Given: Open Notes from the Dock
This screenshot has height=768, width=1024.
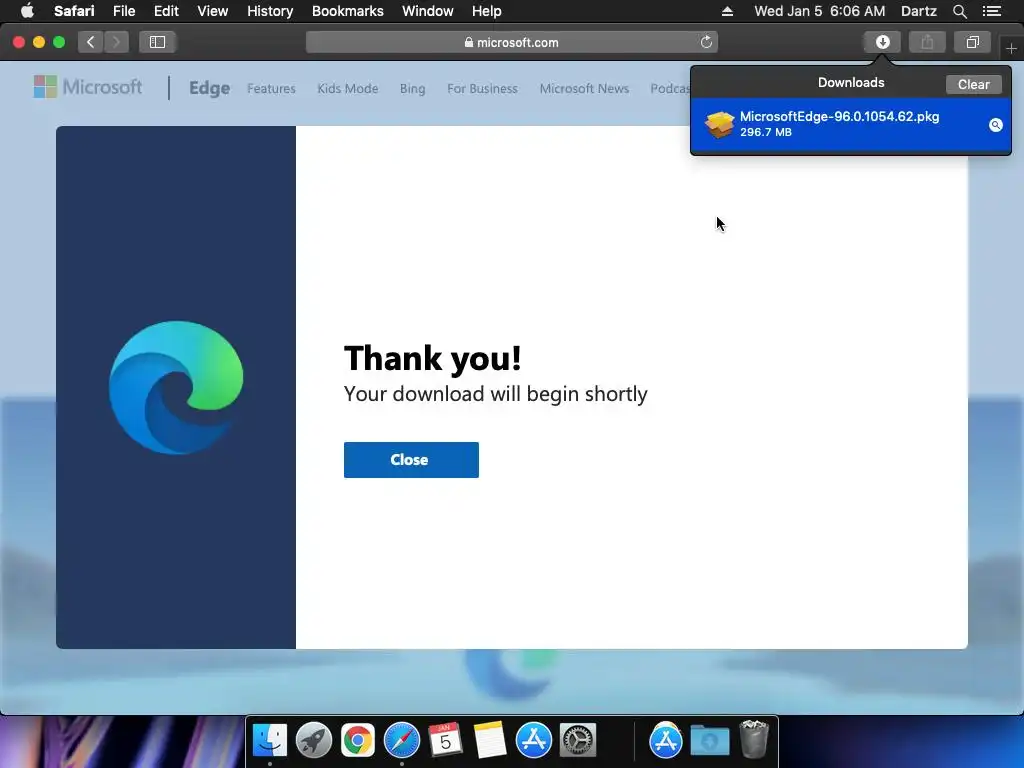Looking at the screenshot, I should pos(490,740).
